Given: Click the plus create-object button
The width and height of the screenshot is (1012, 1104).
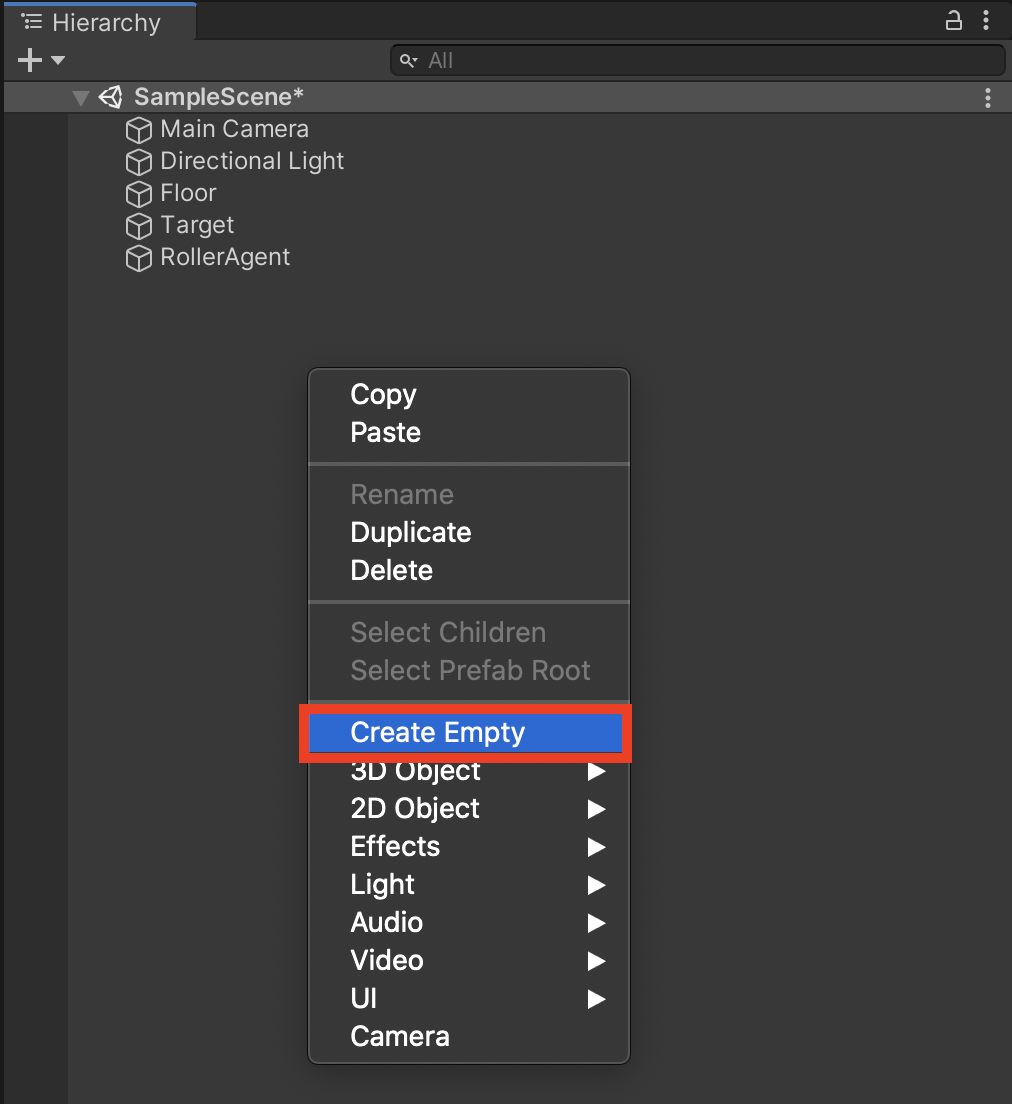Looking at the screenshot, I should pos(30,61).
